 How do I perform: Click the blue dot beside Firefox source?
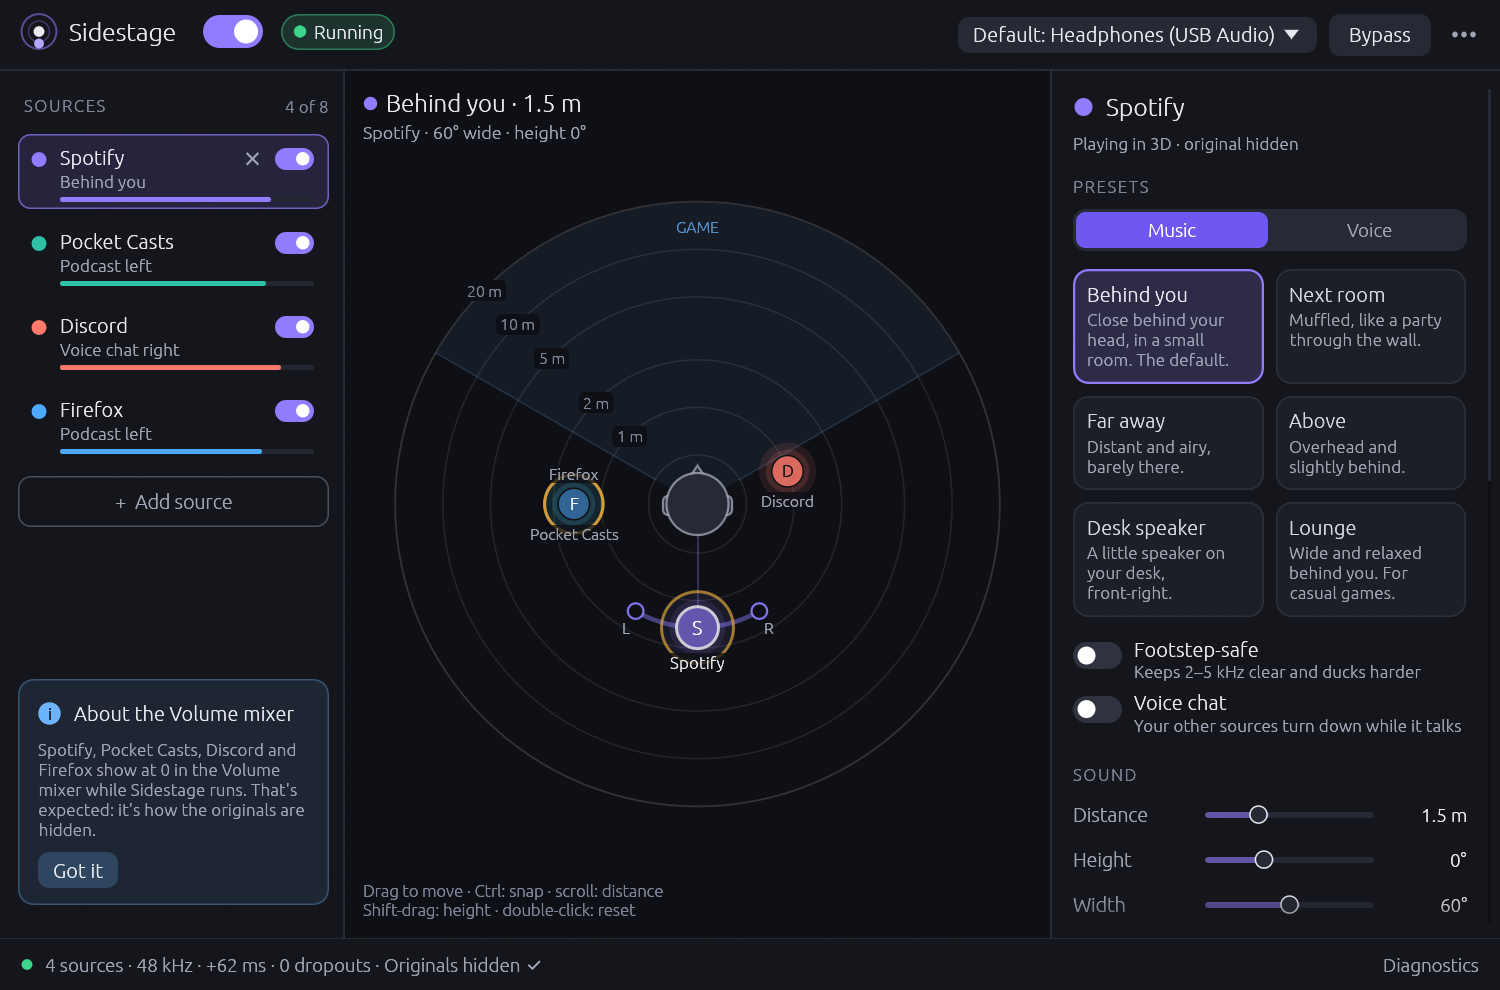[x=39, y=411]
